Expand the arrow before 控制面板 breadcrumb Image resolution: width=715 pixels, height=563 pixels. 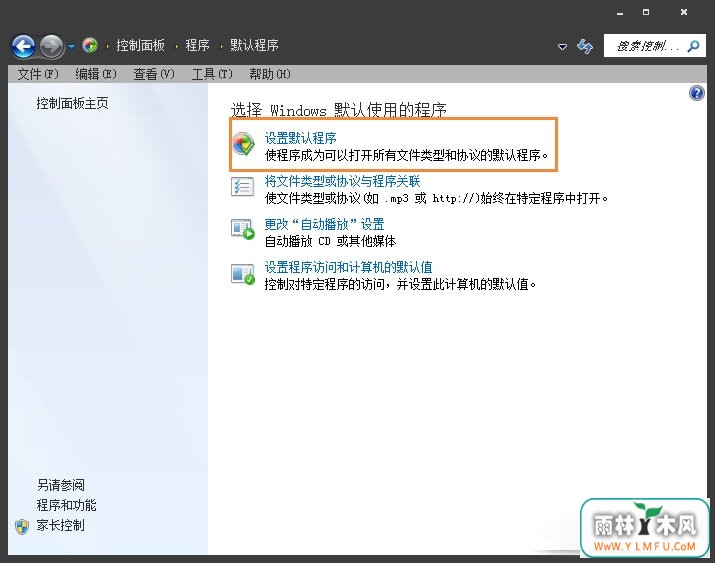[x=108, y=46]
